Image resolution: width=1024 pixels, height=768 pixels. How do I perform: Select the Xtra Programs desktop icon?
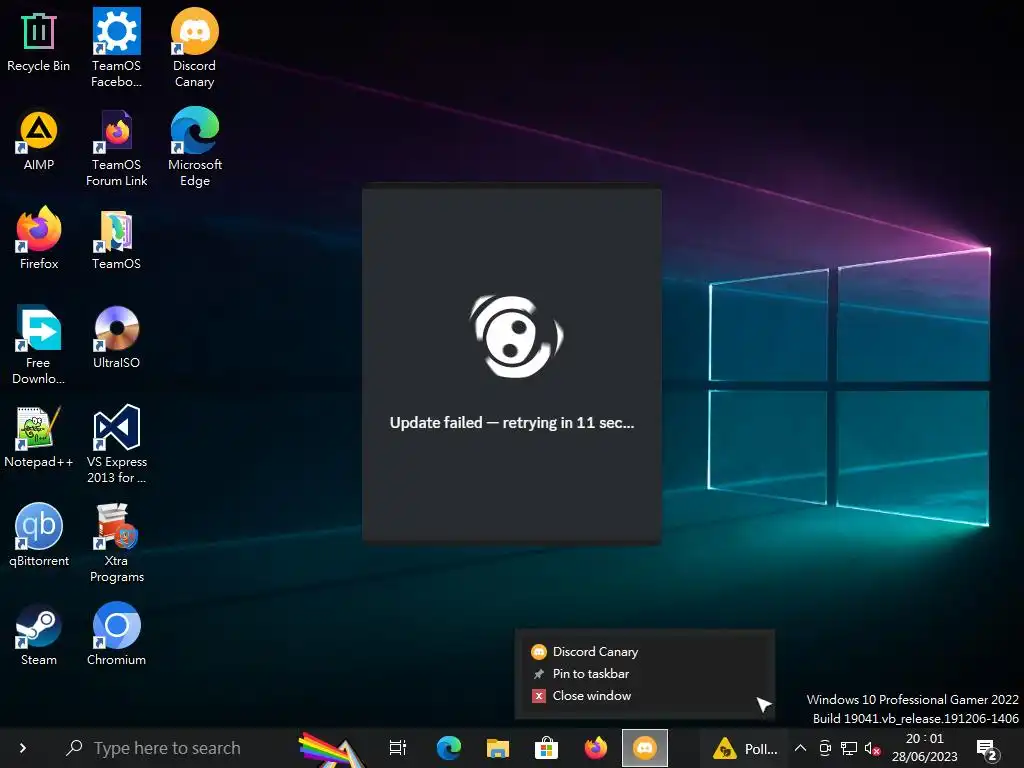click(x=116, y=543)
